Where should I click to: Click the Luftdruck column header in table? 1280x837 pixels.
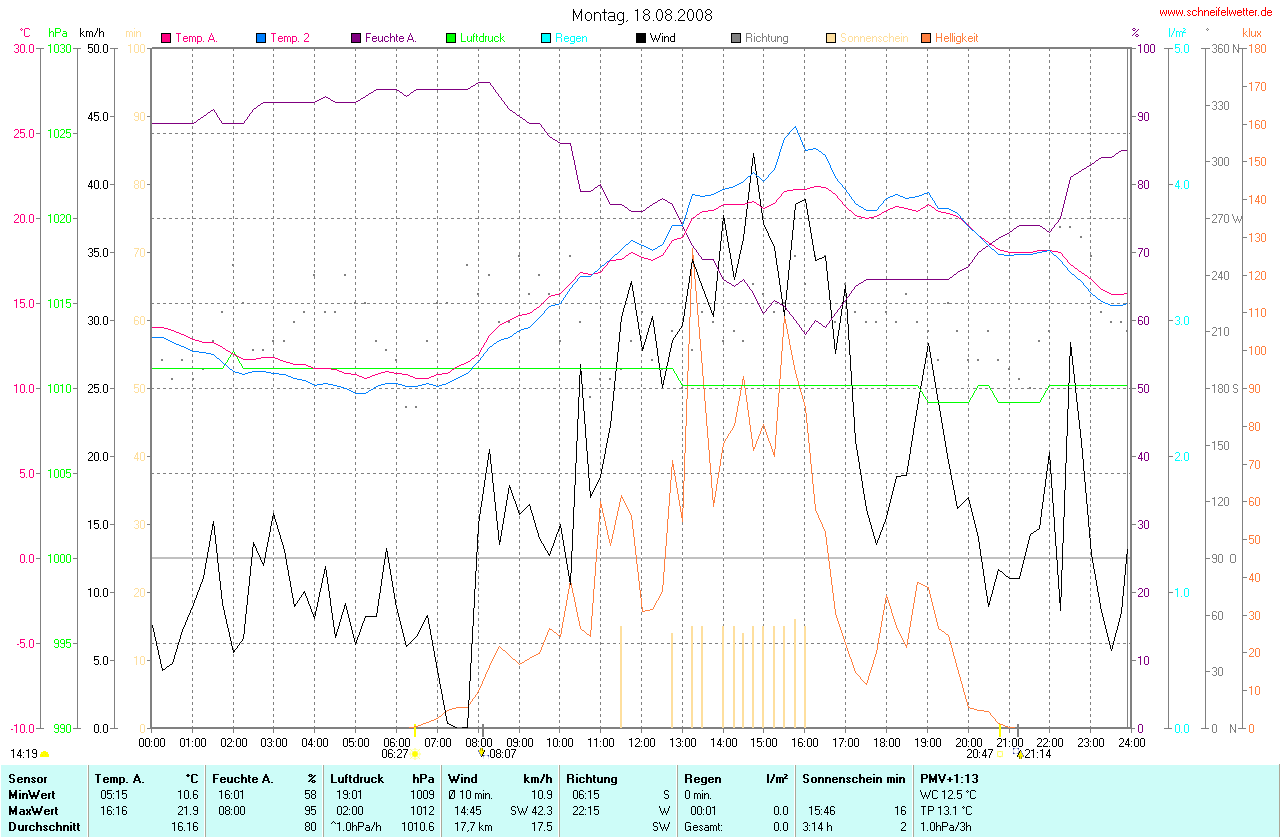click(357, 778)
